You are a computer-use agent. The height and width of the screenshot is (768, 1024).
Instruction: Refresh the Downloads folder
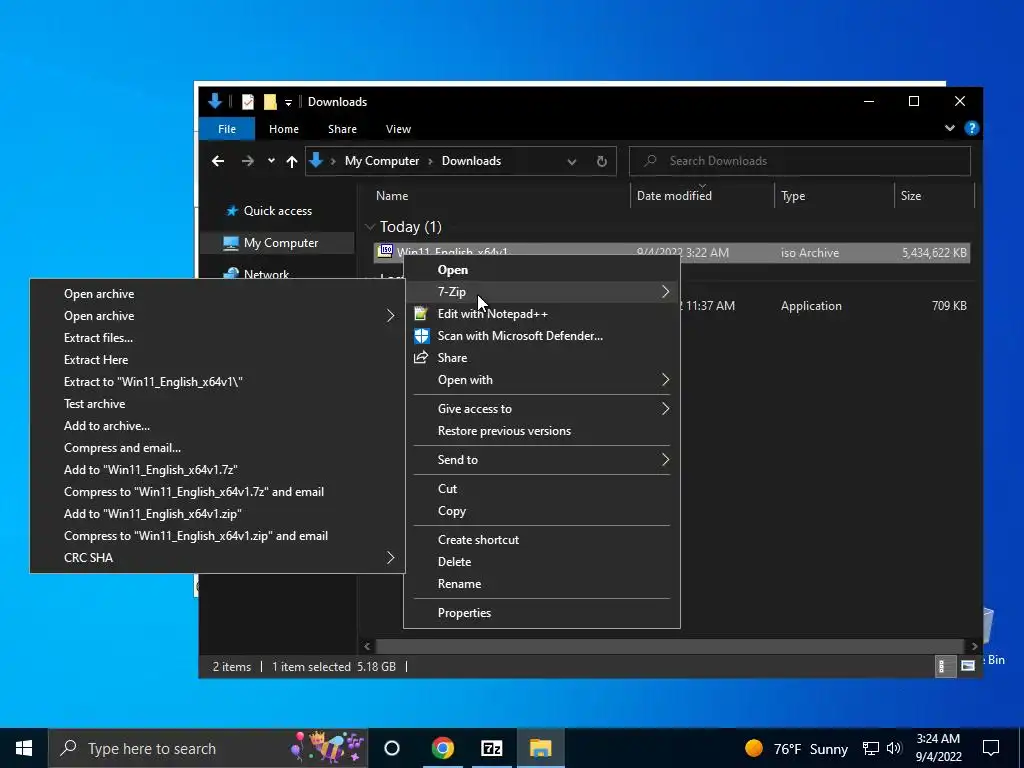click(x=601, y=161)
